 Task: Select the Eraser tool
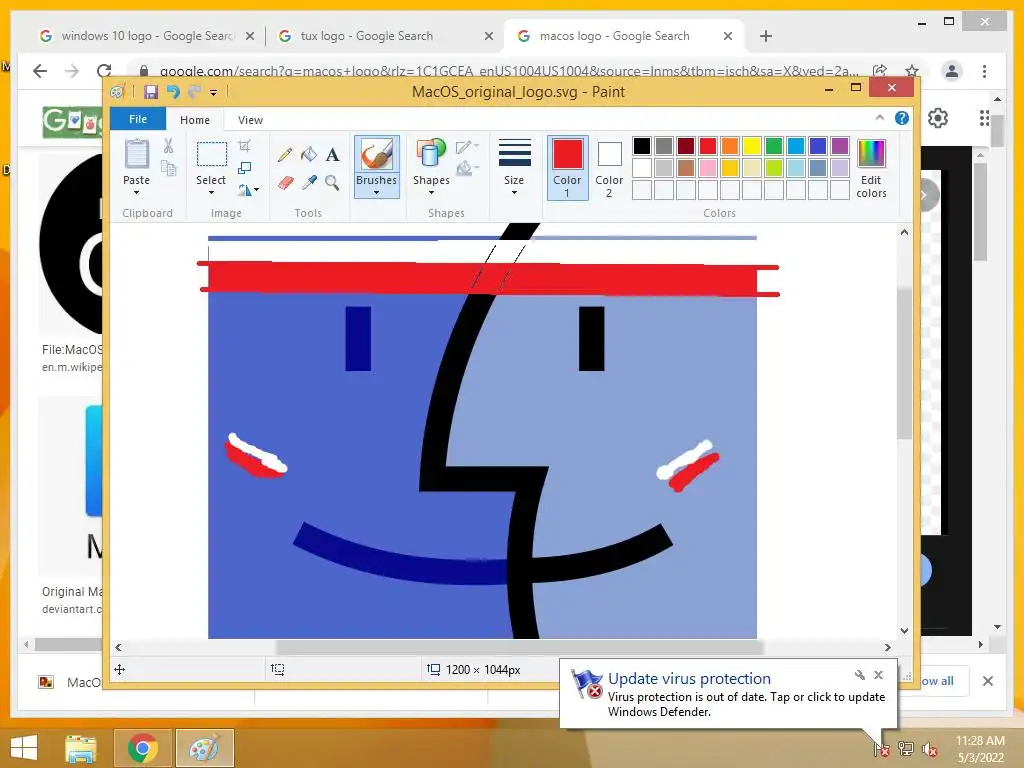pos(285,182)
